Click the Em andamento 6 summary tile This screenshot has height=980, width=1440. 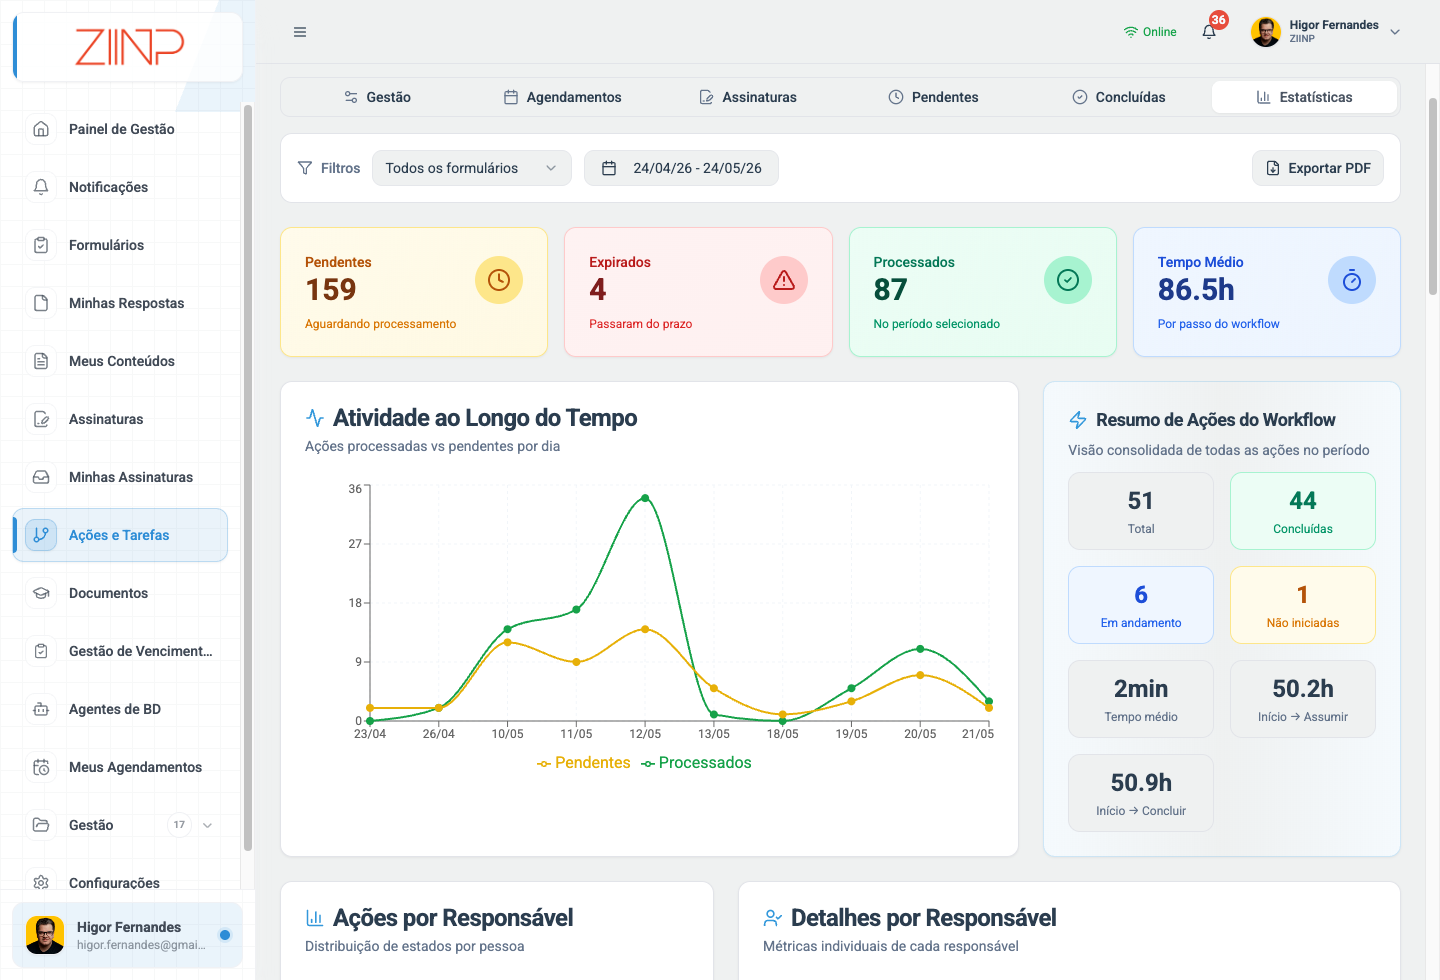1141,605
